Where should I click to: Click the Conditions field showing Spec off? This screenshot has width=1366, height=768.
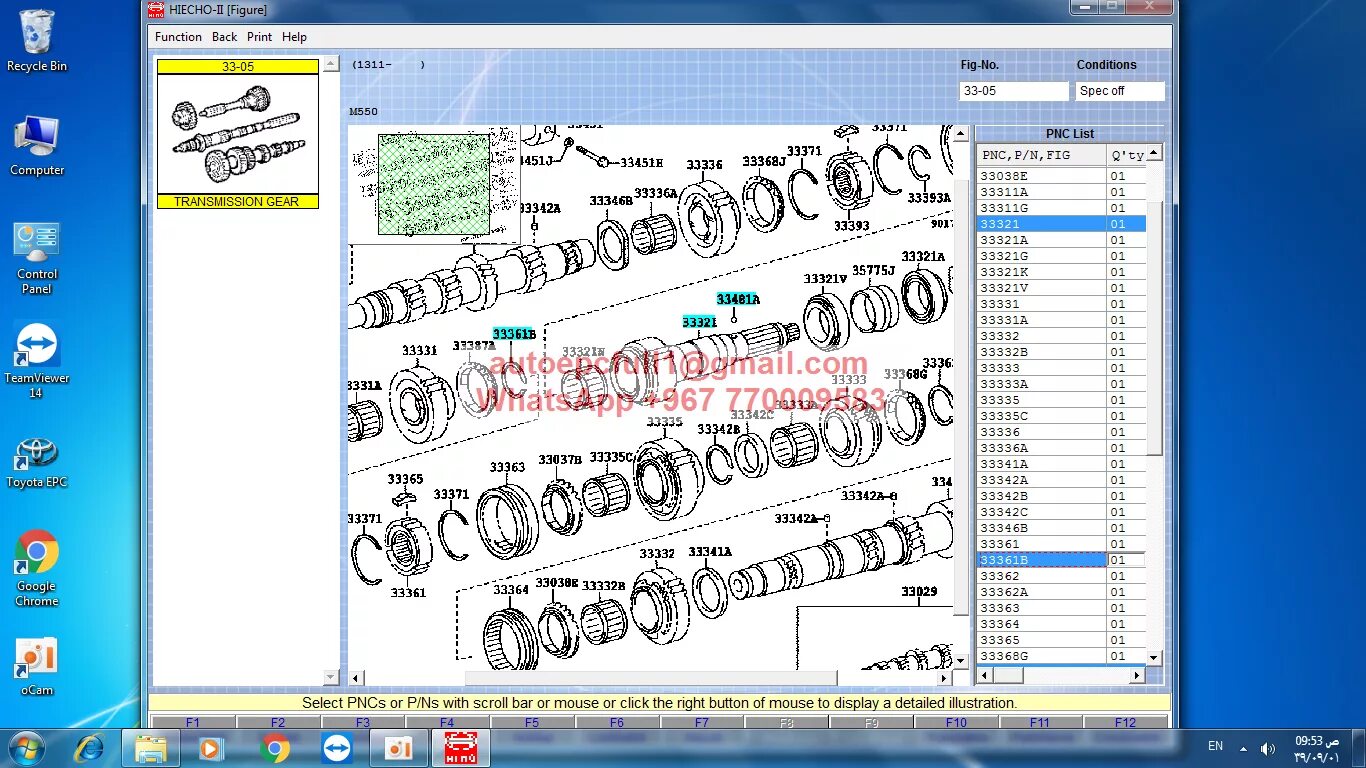click(x=1120, y=91)
